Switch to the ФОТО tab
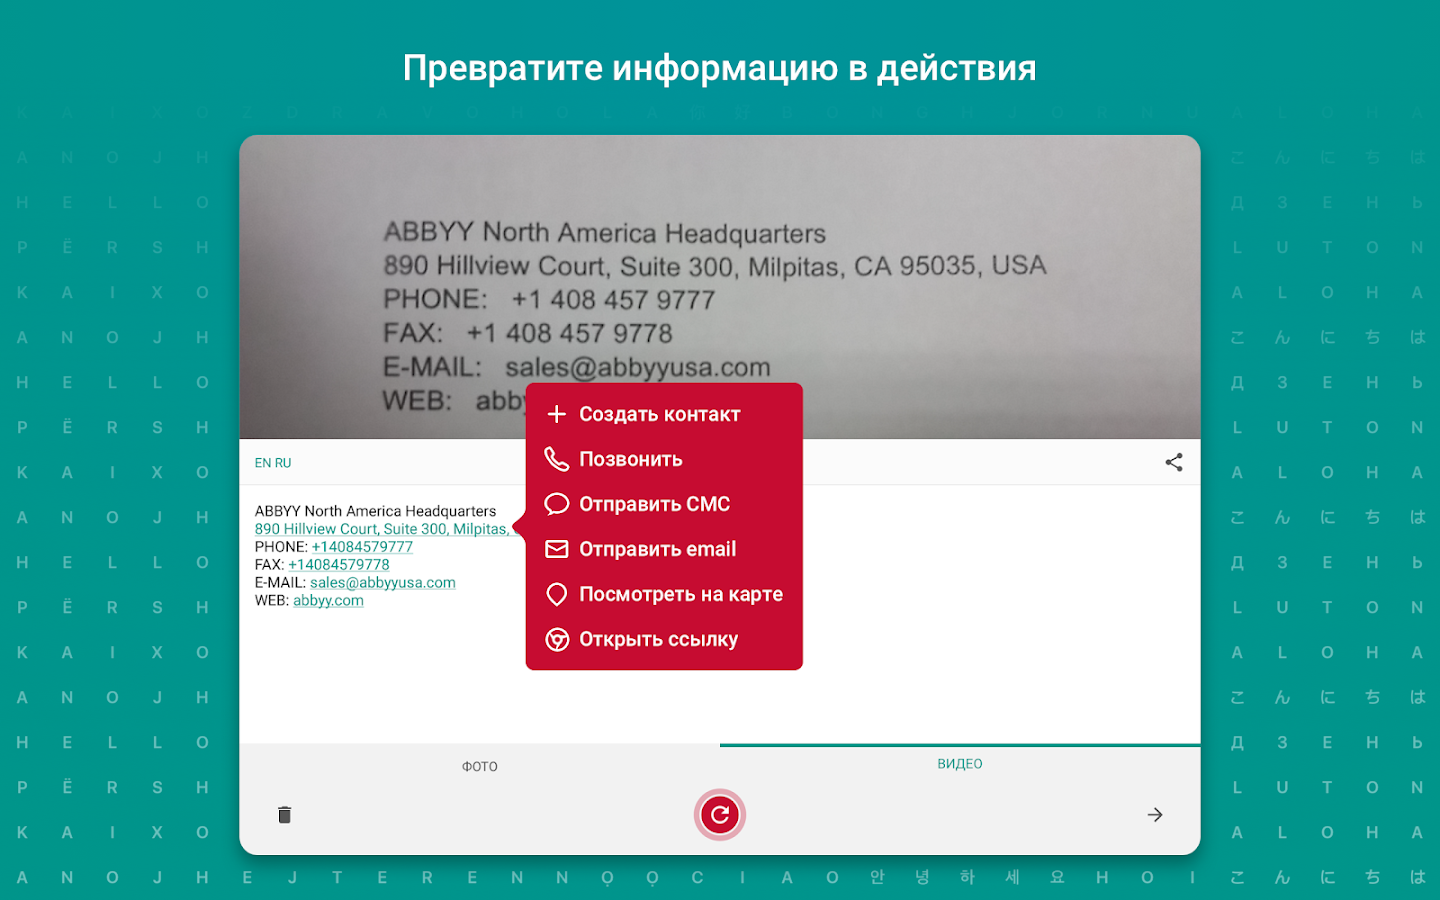The width and height of the screenshot is (1440, 900). pyautogui.click(x=480, y=767)
